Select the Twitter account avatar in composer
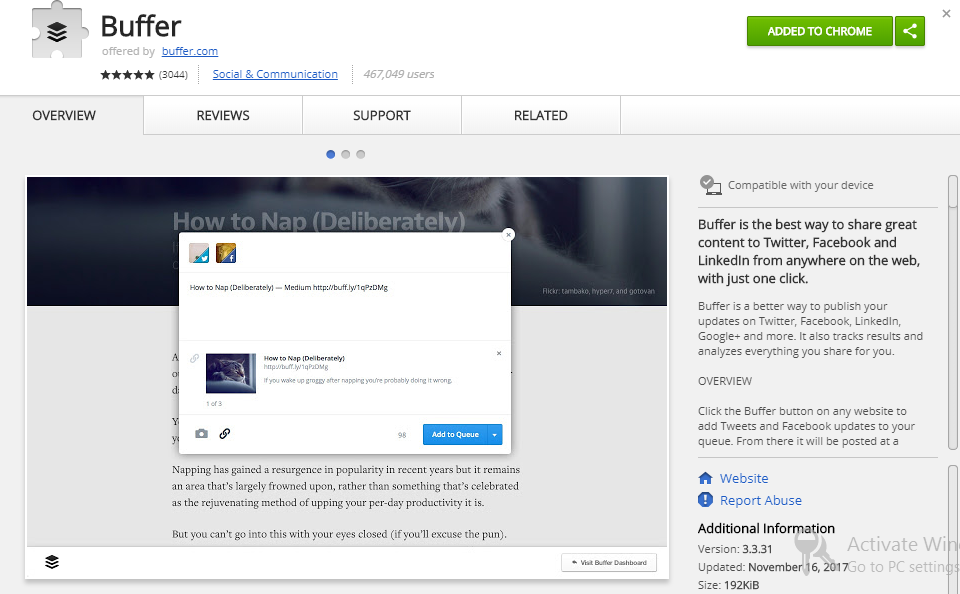 (199, 253)
